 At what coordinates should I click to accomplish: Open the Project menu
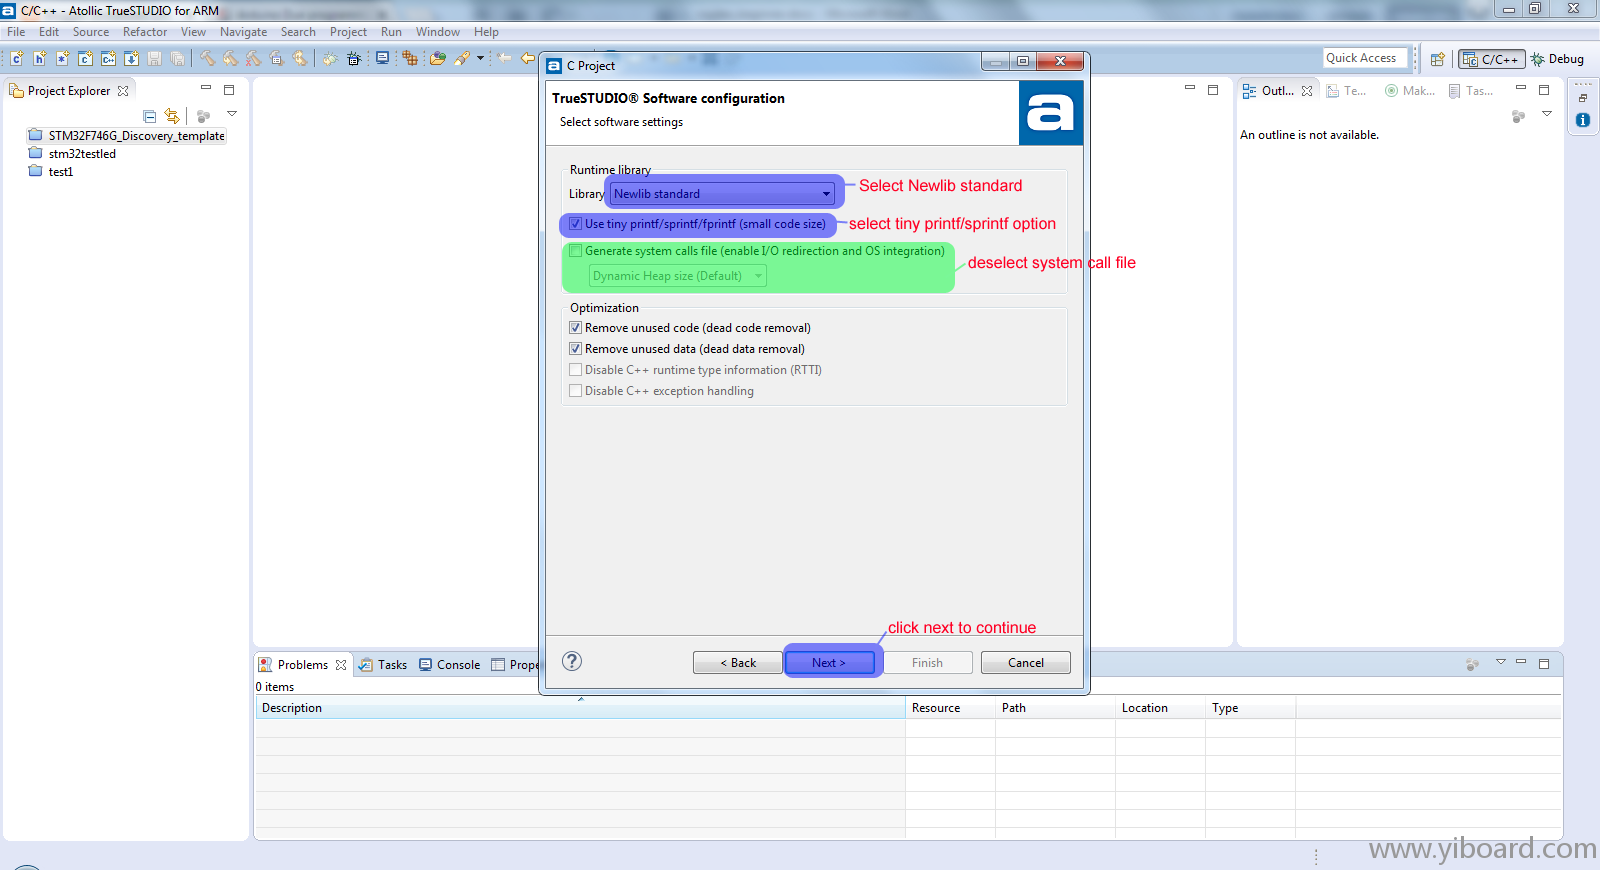(x=348, y=32)
